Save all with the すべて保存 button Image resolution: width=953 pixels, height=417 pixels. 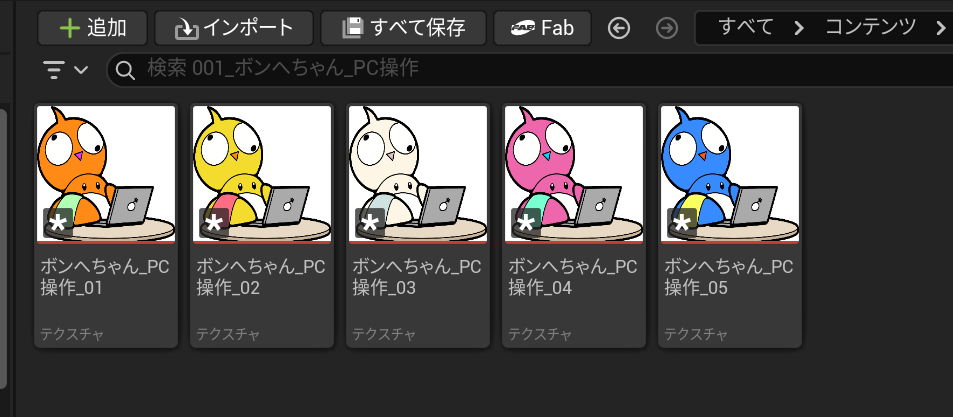pos(403,28)
